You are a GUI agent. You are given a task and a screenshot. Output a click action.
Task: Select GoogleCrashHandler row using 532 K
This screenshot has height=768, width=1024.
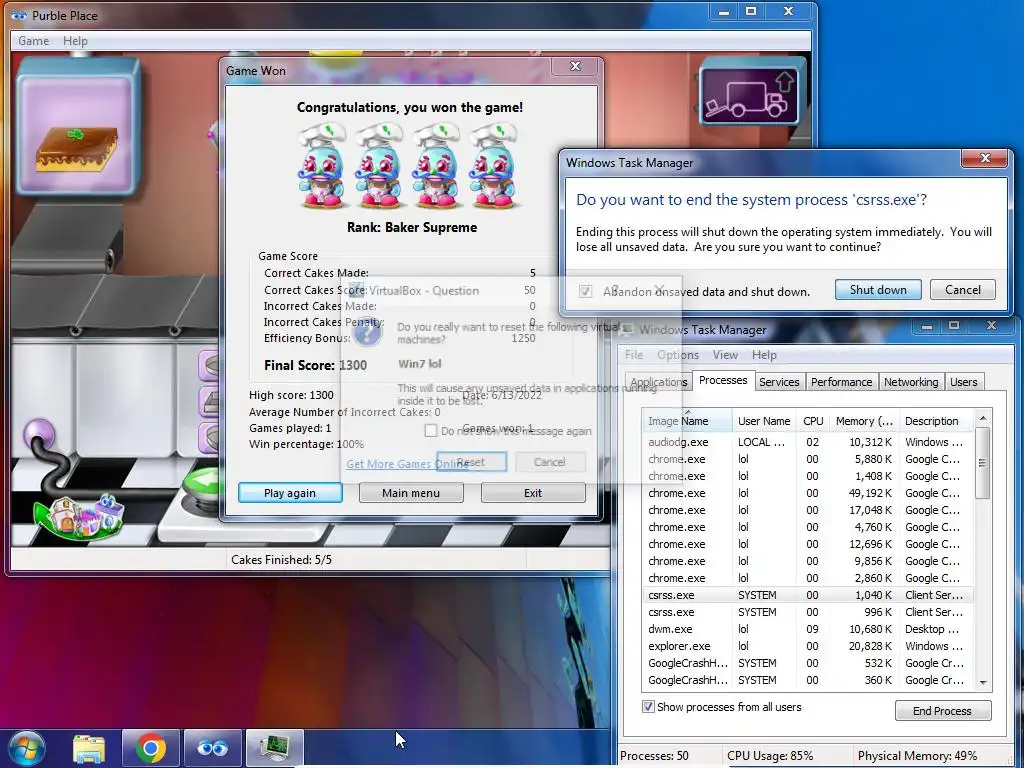click(807, 663)
